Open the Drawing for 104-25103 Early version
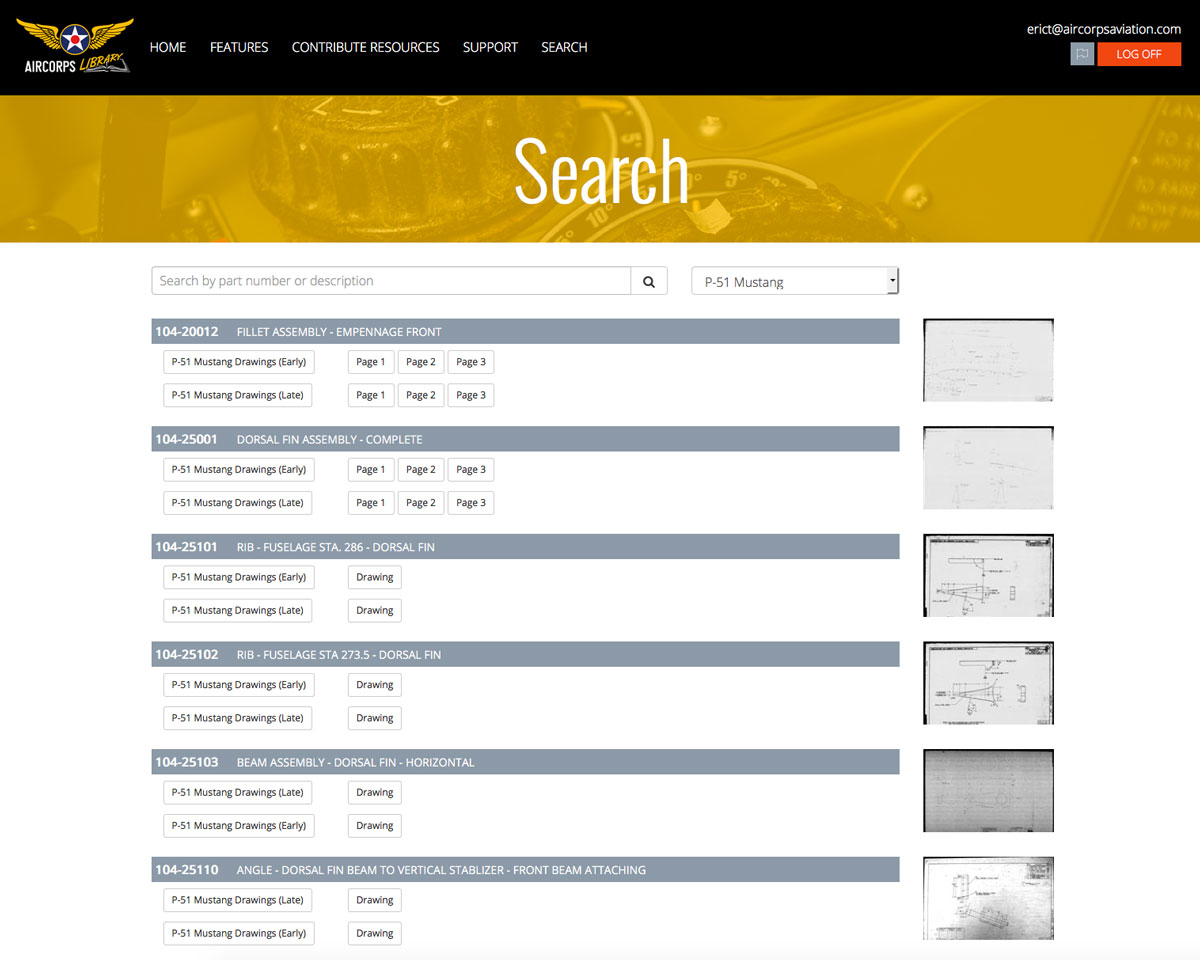1200x960 pixels. (374, 825)
